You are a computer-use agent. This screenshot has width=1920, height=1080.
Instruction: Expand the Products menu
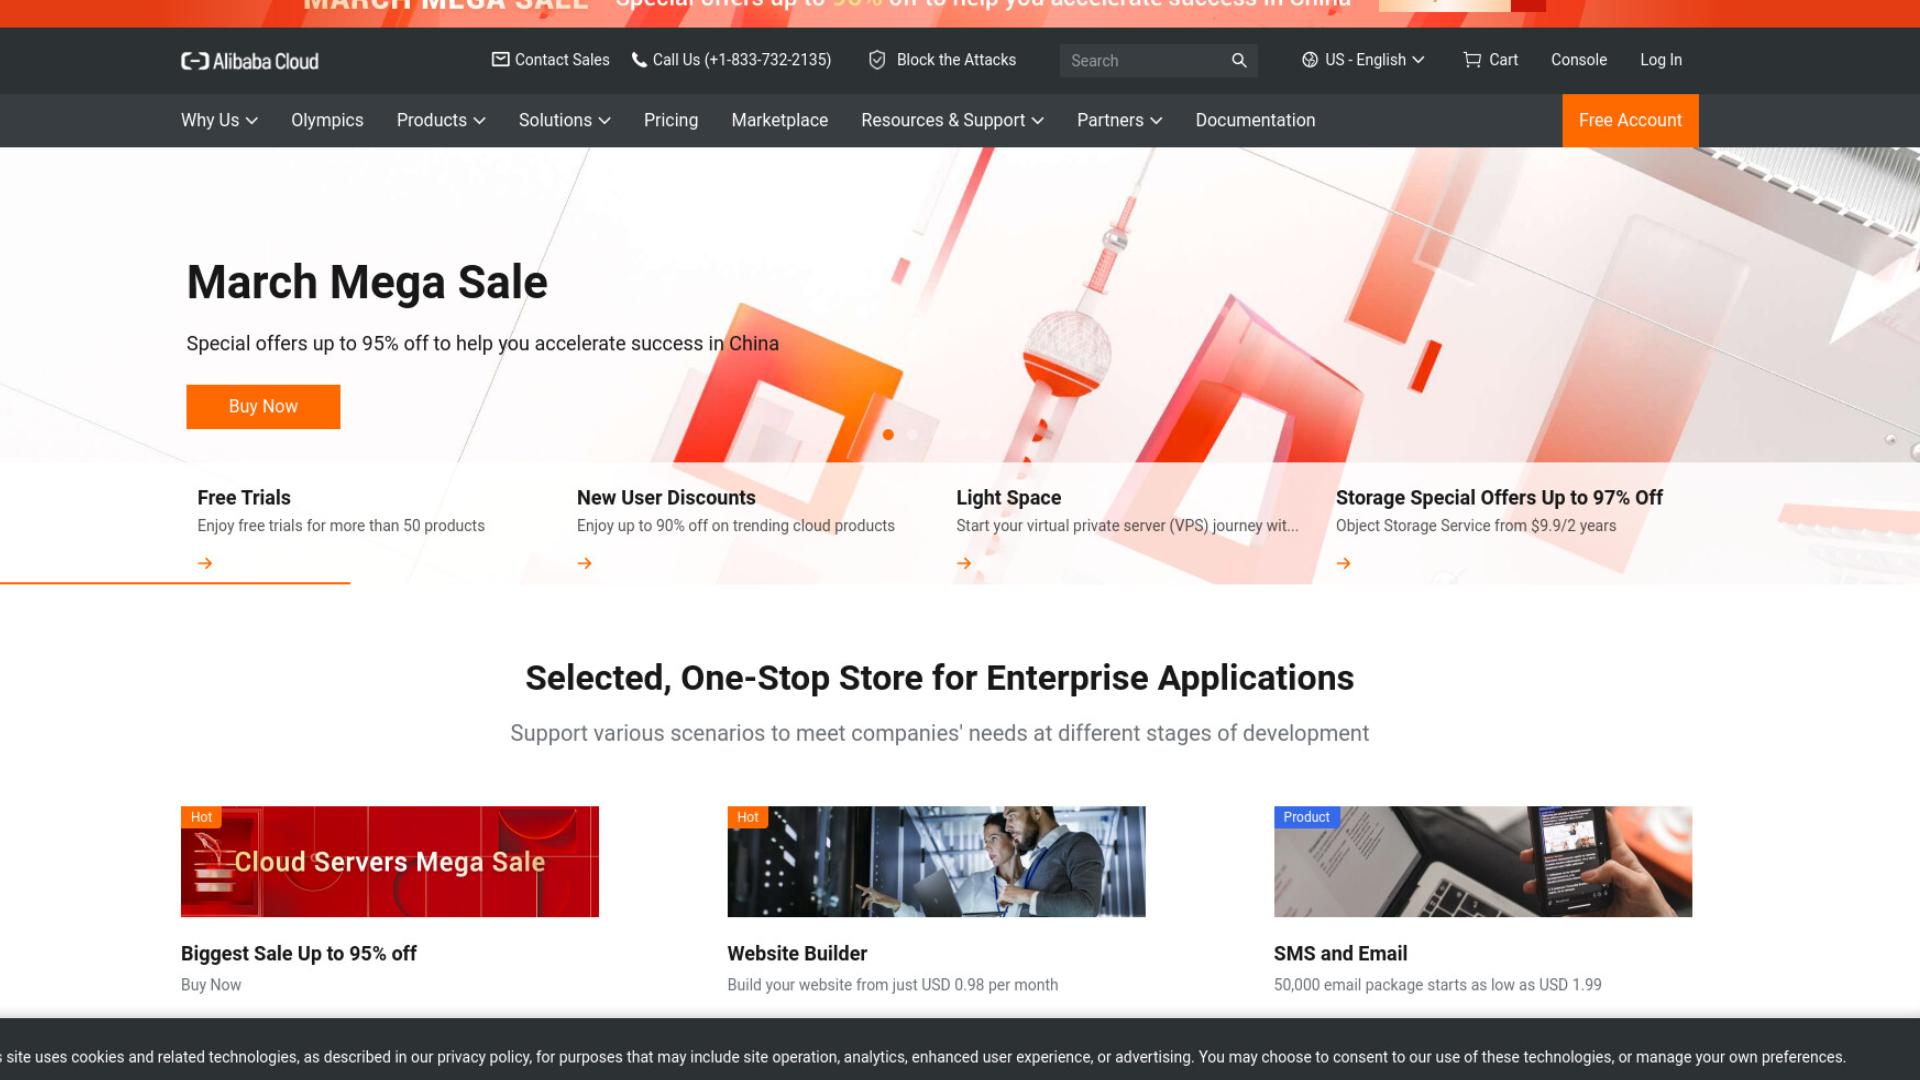[441, 120]
